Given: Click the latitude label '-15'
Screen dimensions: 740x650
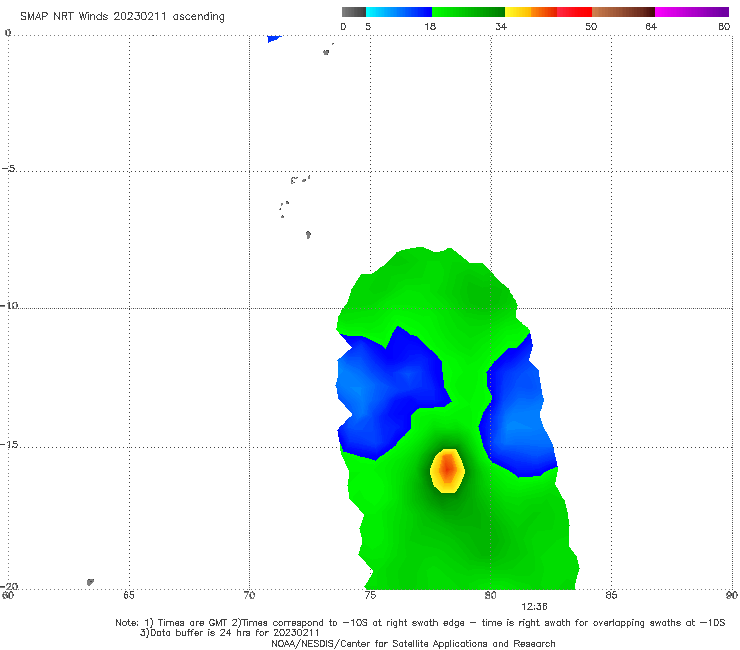Looking at the screenshot, I should (x=9, y=445).
